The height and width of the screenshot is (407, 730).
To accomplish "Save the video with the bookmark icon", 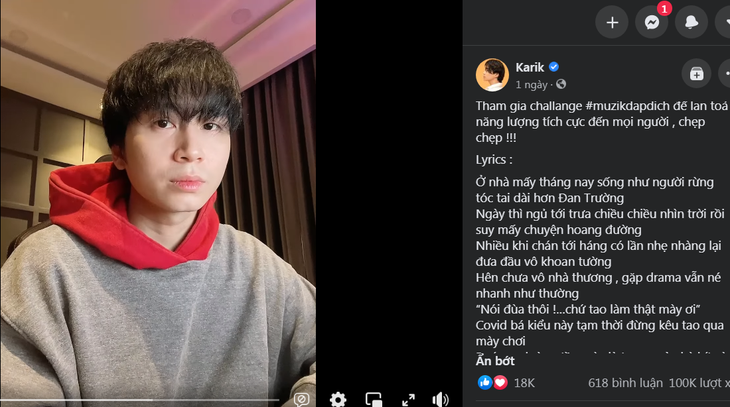I will [696, 74].
